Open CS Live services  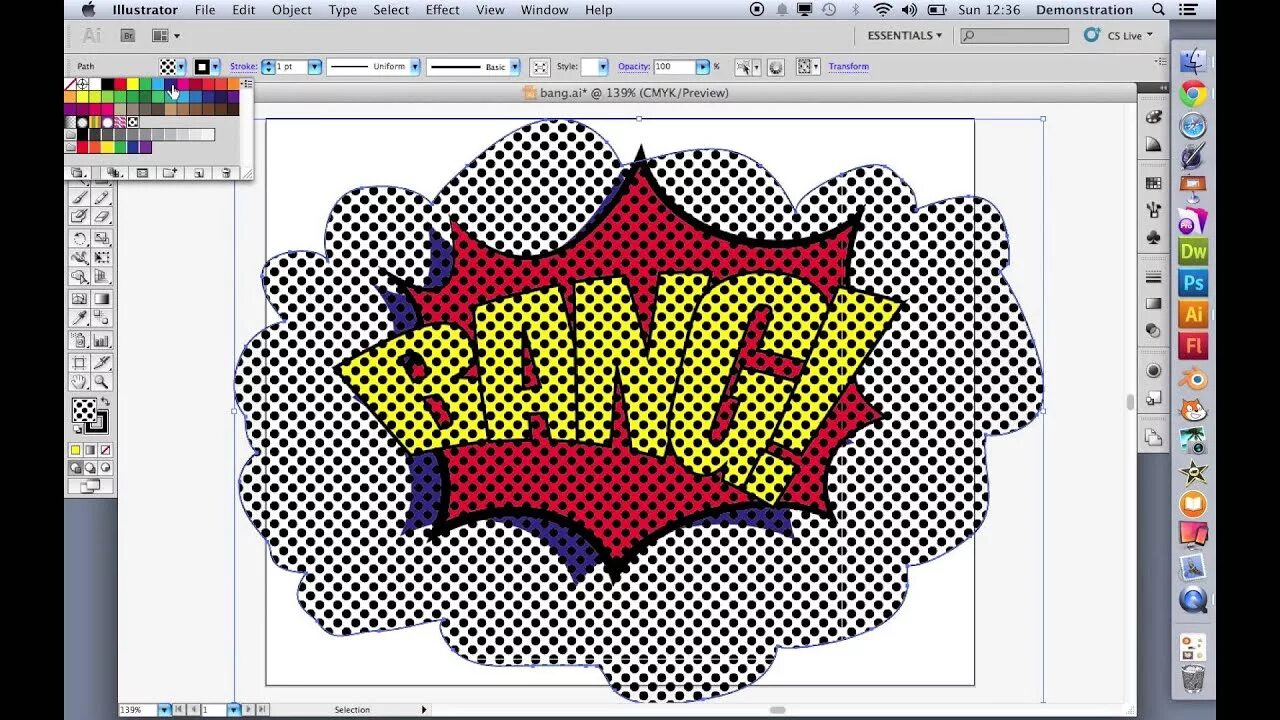point(1118,35)
